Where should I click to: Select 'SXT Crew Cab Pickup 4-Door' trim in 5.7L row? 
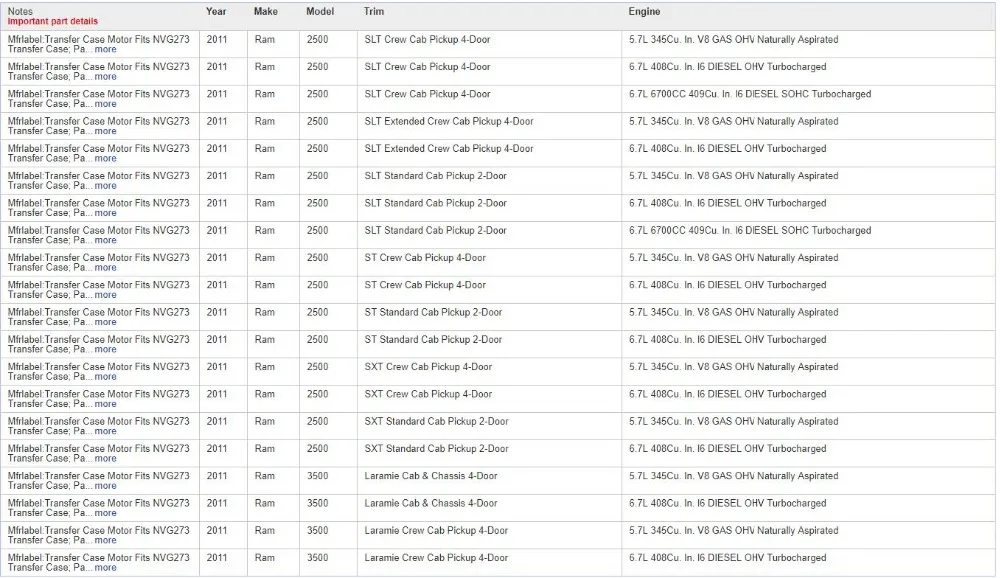pyautogui.click(x=428, y=367)
